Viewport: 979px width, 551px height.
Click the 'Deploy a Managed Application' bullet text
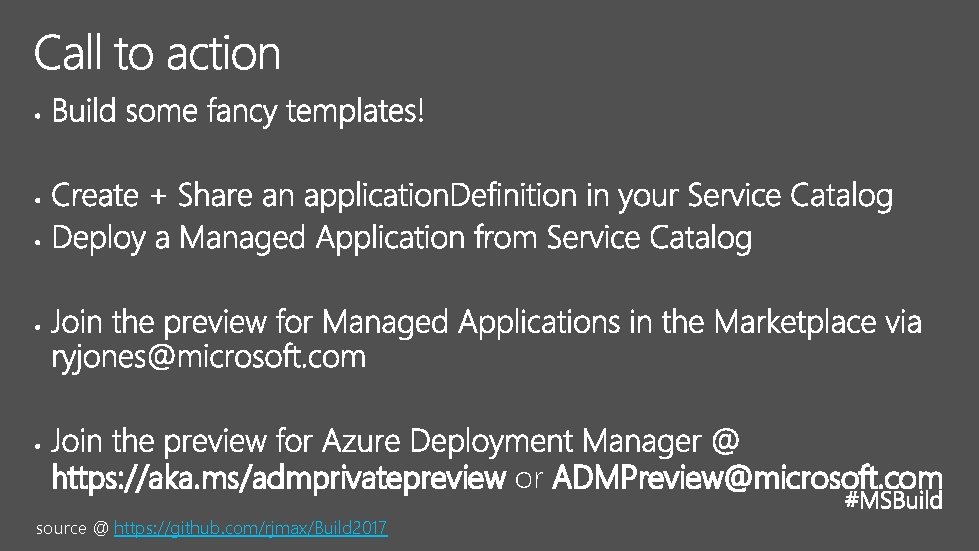pos(402,238)
